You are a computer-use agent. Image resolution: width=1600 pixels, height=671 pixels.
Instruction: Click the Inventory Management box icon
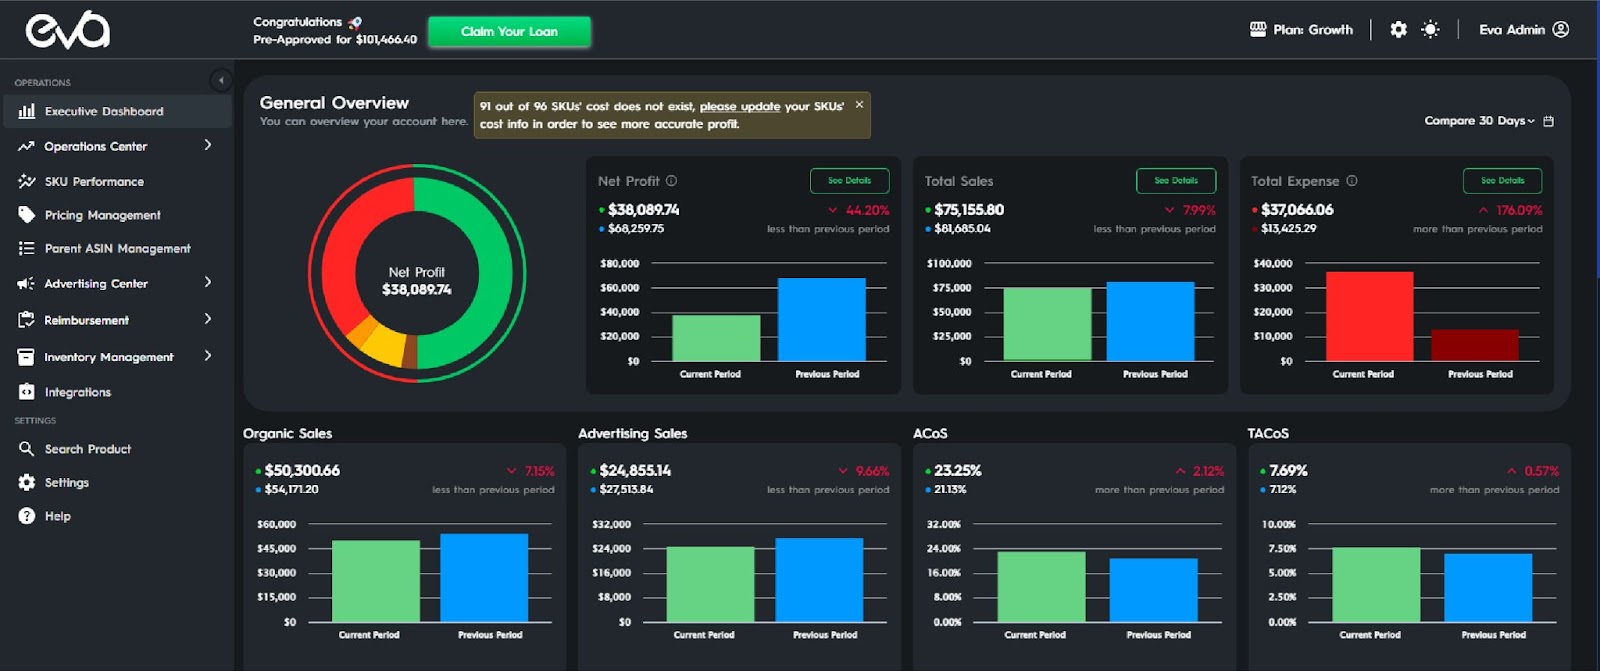tap(26, 357)
